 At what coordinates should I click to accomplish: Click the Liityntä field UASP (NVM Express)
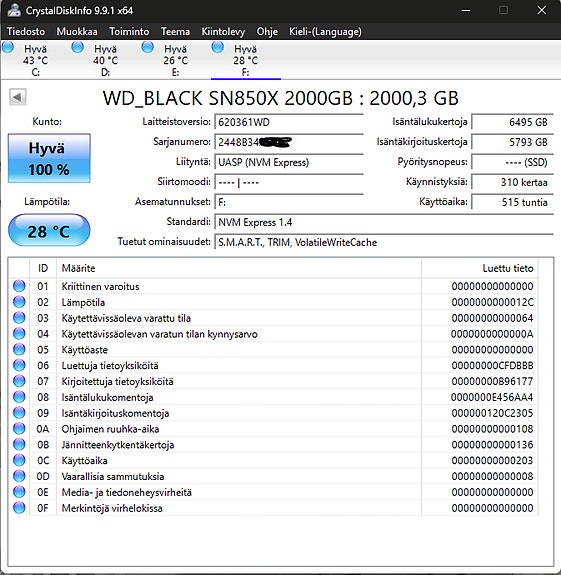289,162
